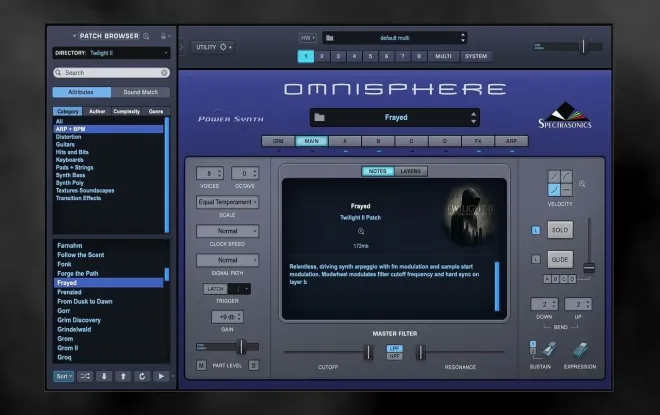Screen dimensions: 660x415
Task: Toggle the Glide button
Action: (560, 260)
